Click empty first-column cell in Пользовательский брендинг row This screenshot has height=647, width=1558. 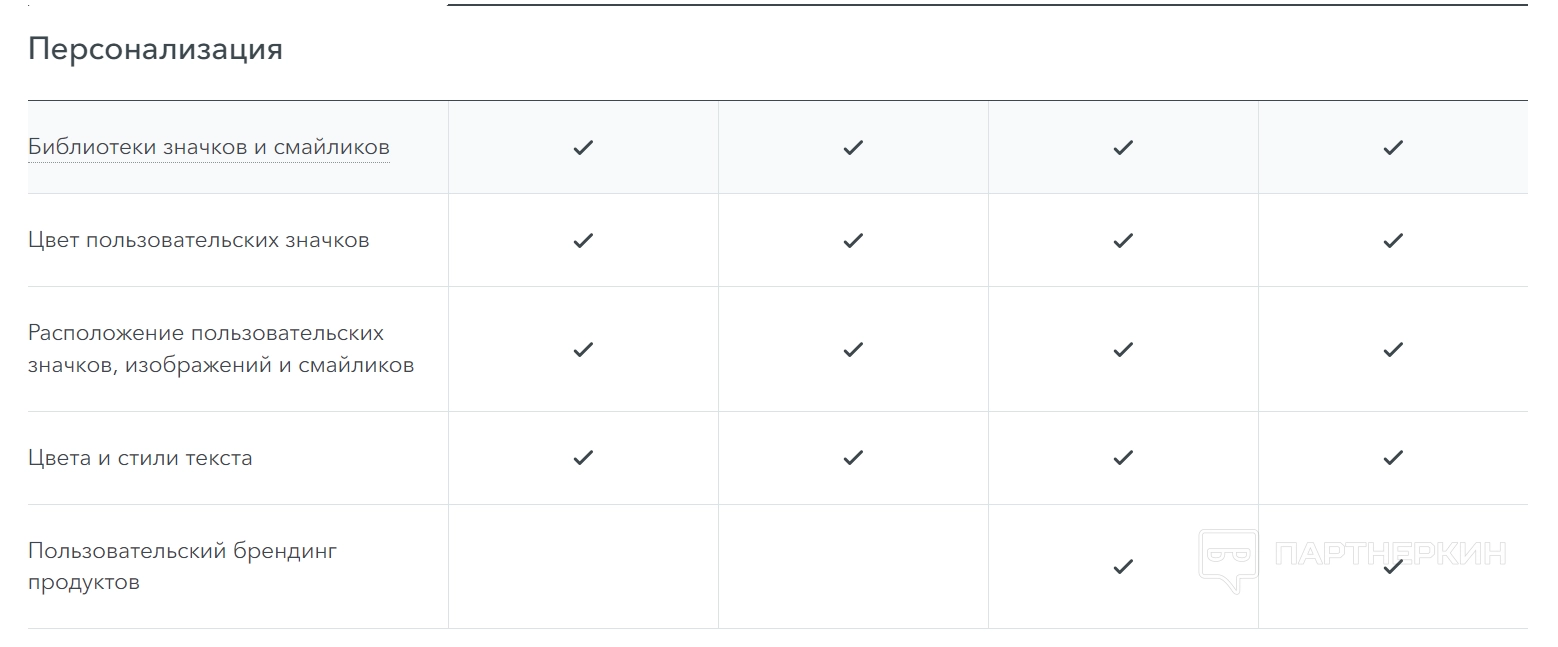(x=583, y=567)
